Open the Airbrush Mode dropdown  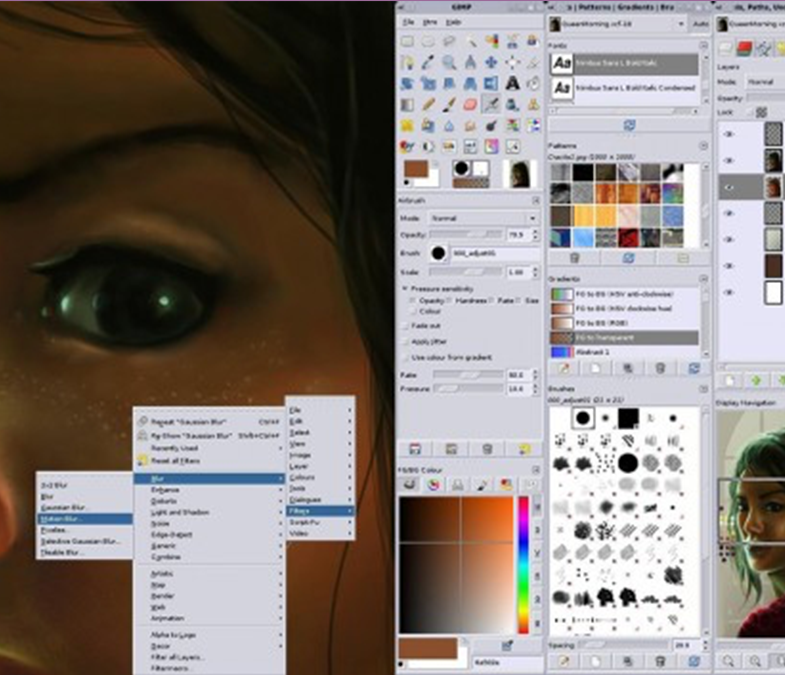[x=483, y=218]
